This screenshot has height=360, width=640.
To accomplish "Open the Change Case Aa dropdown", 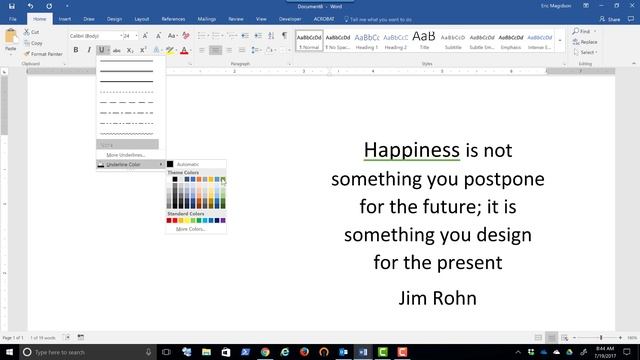I will point(172,36).
